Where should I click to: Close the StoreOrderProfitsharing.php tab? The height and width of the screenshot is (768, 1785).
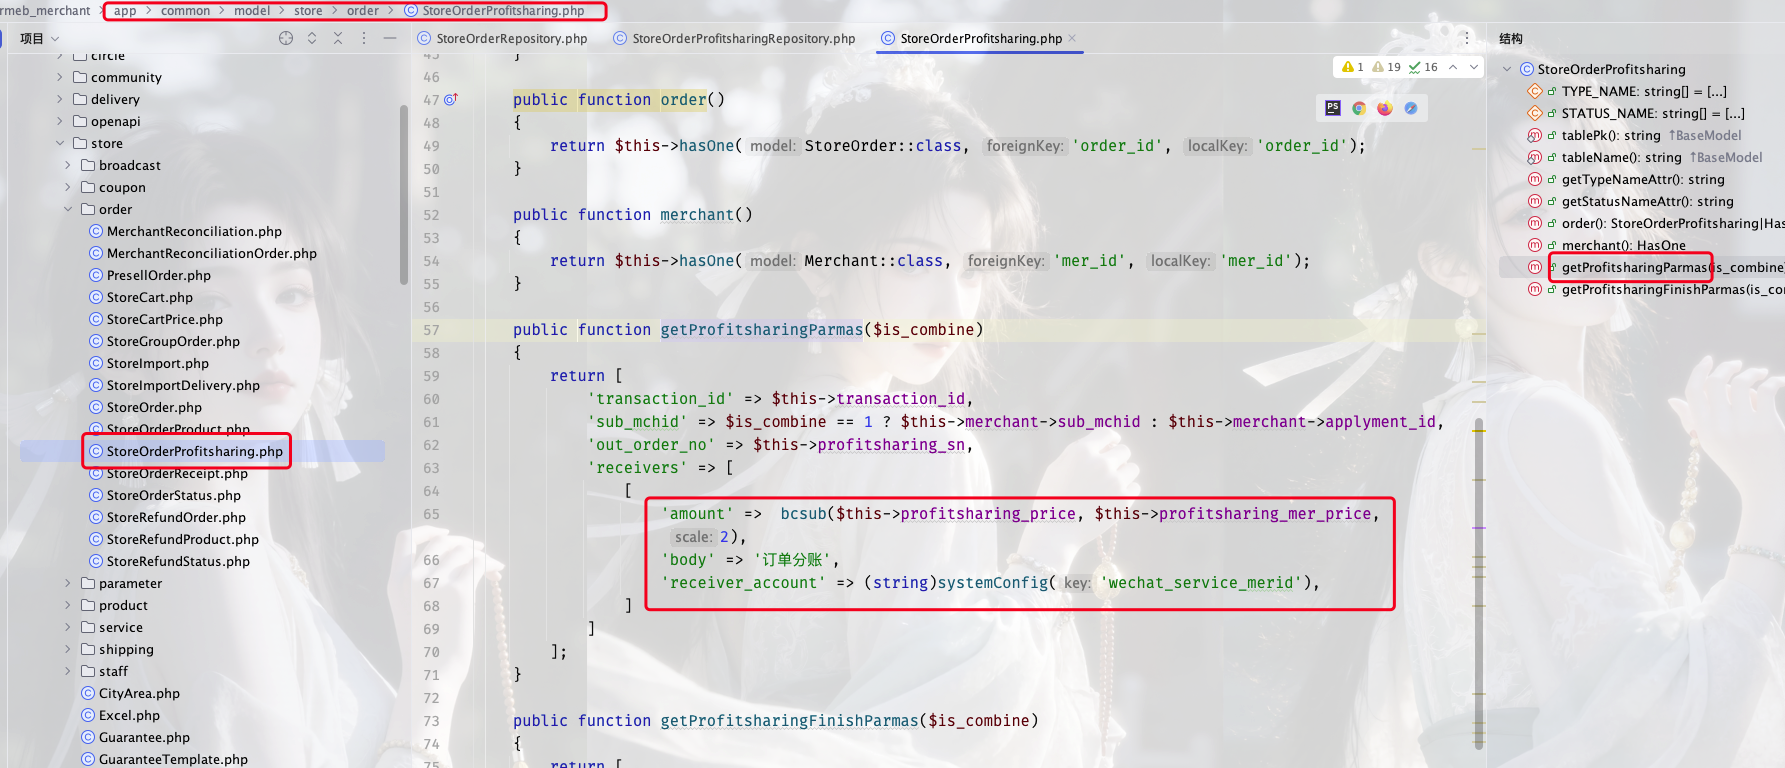coord(1073,38)
